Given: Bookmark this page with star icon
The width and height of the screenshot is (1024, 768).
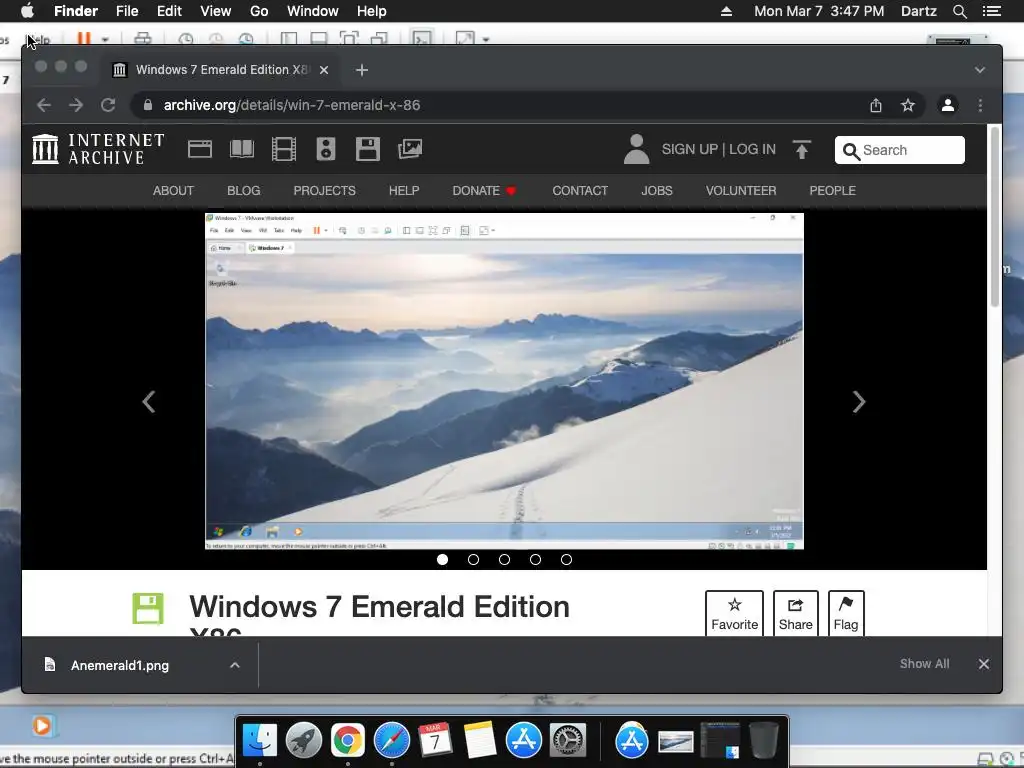Looking at the screenshot, I should [x=908, y=105].
